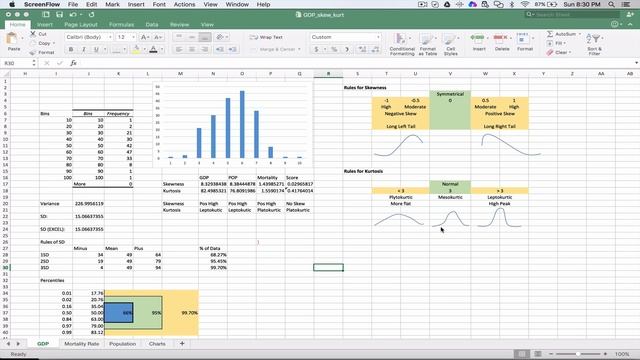Image resolution: width=640 pixels, height=360 pixels.
Task: Click the red font color swatch
Action: pyautogui.click(x=153, y=49)
